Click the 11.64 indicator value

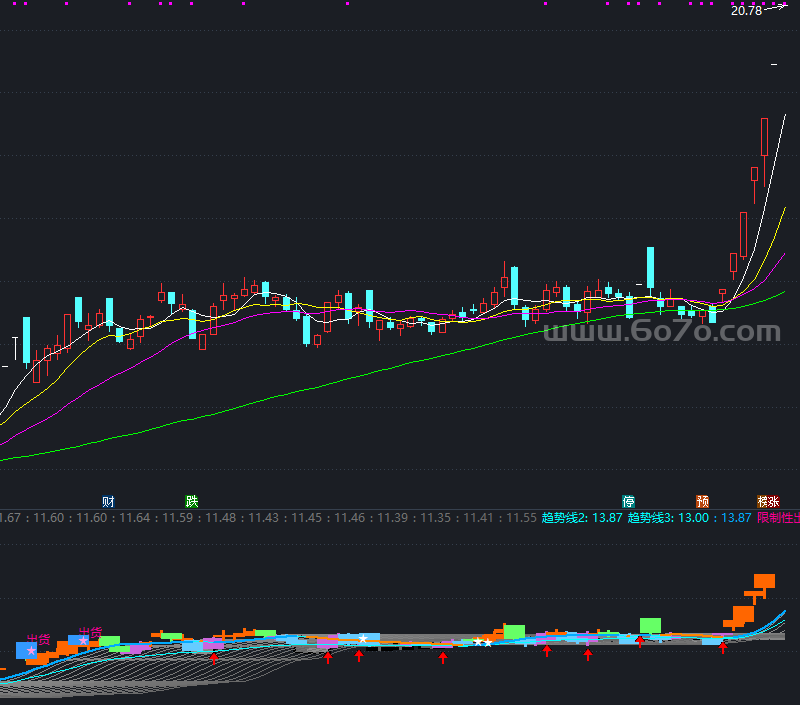pos(135,518)
